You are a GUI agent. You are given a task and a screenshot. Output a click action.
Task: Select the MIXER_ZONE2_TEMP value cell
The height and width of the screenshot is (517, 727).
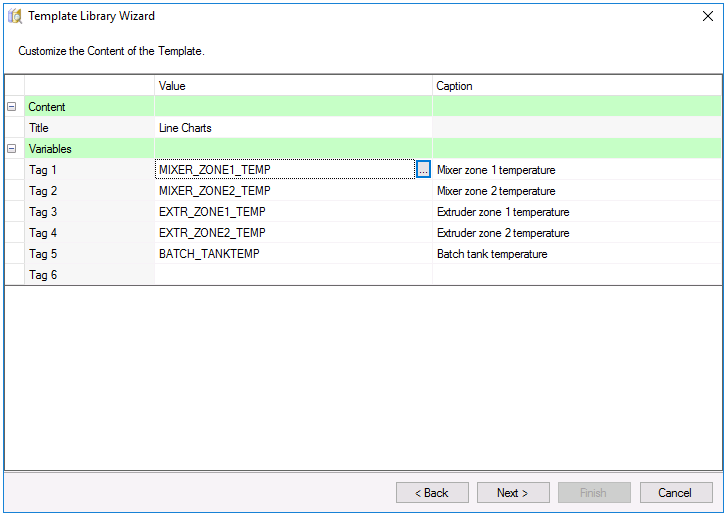pyautogui.click(x=293, y=191)
